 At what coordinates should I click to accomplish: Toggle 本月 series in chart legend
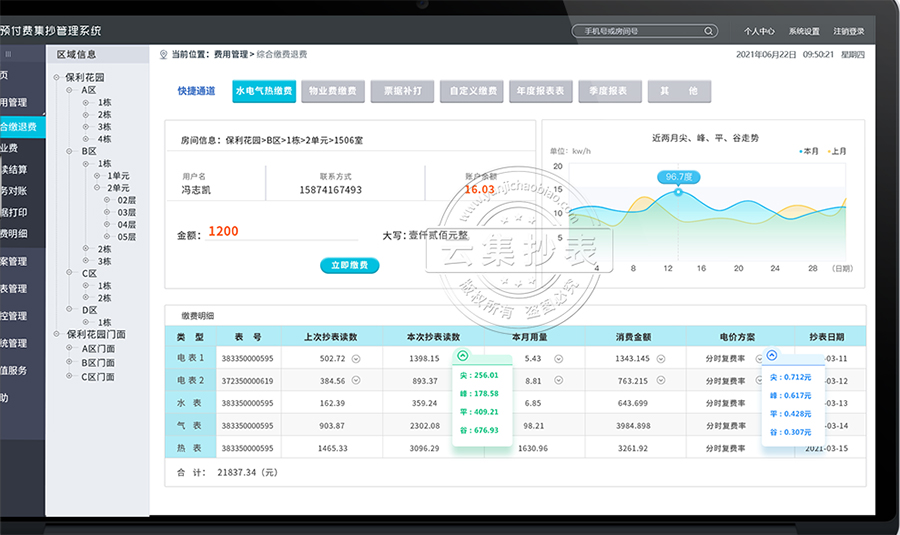(x=809, y=151)
